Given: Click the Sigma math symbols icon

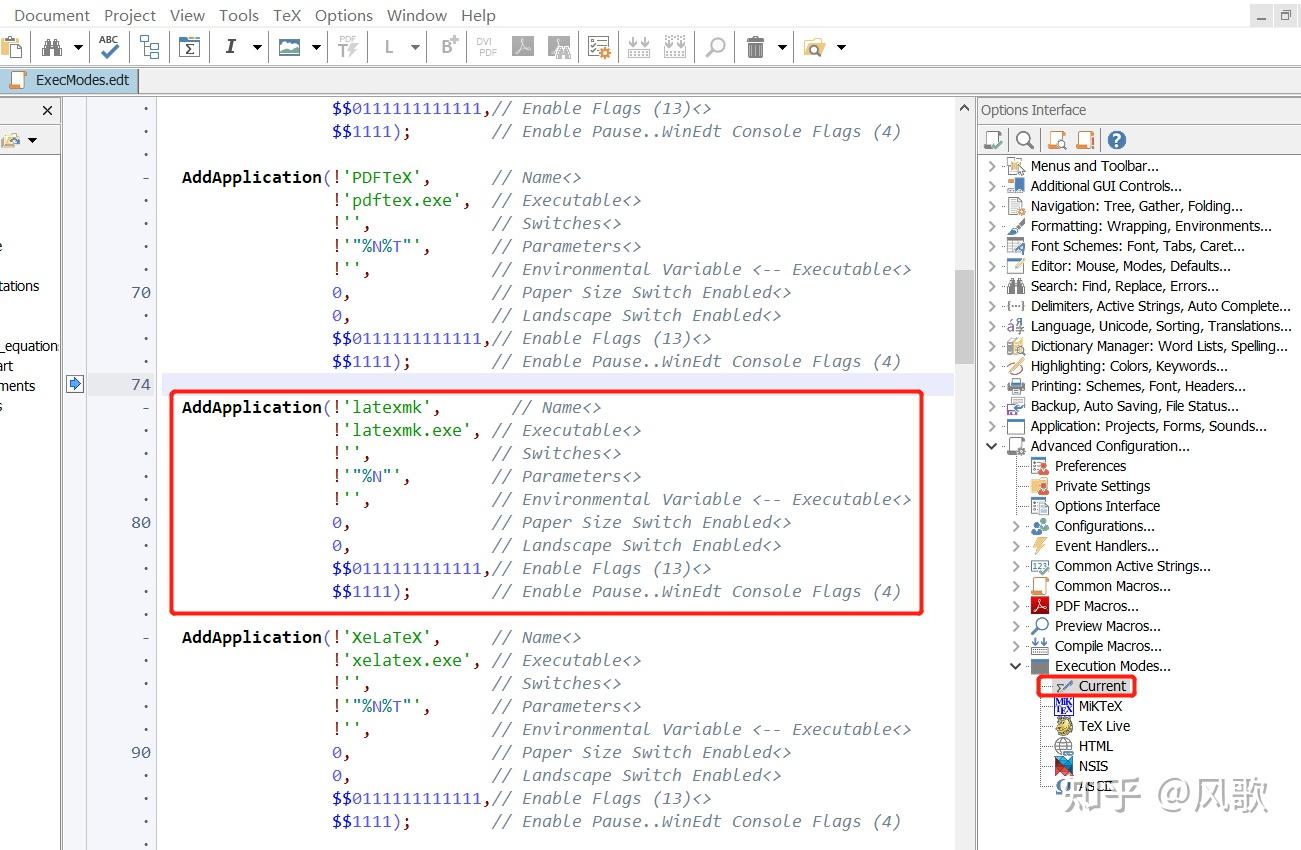Looking at the screenshot, I should pos(189,47).
